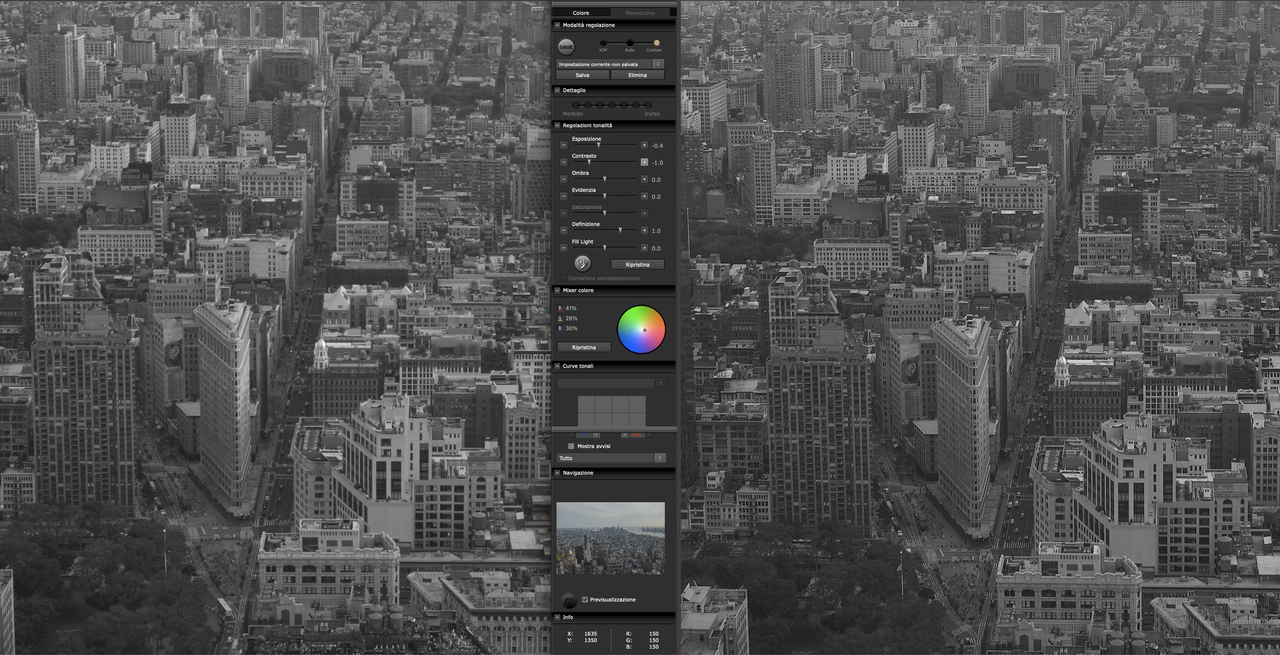Click the round camera icon beside Previsualizzazione

click(x=569, y=600)
